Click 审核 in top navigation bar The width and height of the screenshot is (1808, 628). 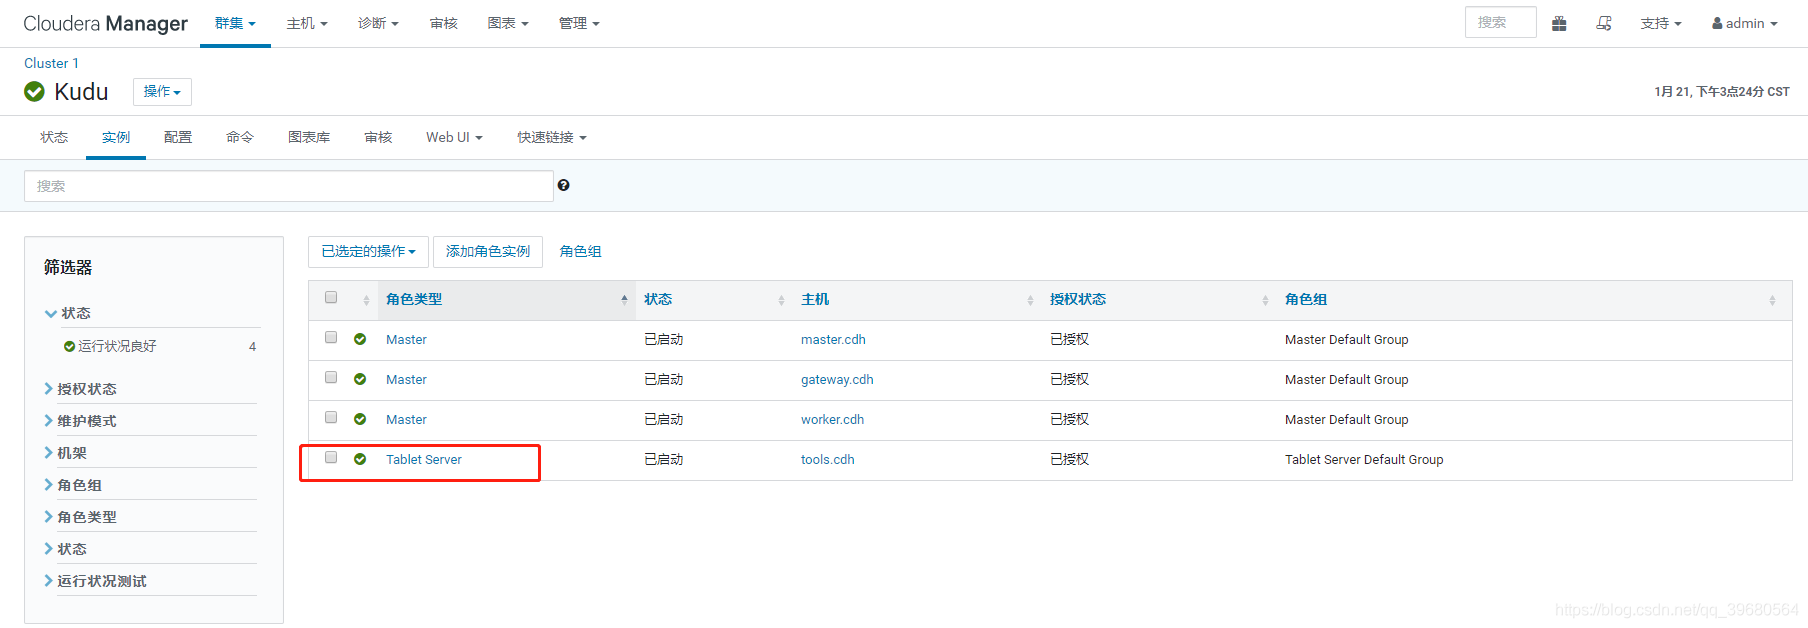click(444, 23)
